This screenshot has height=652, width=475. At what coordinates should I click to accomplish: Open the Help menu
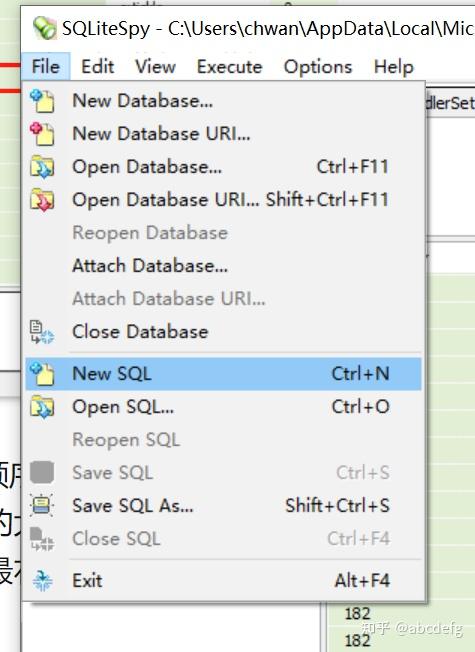(393, 67)
